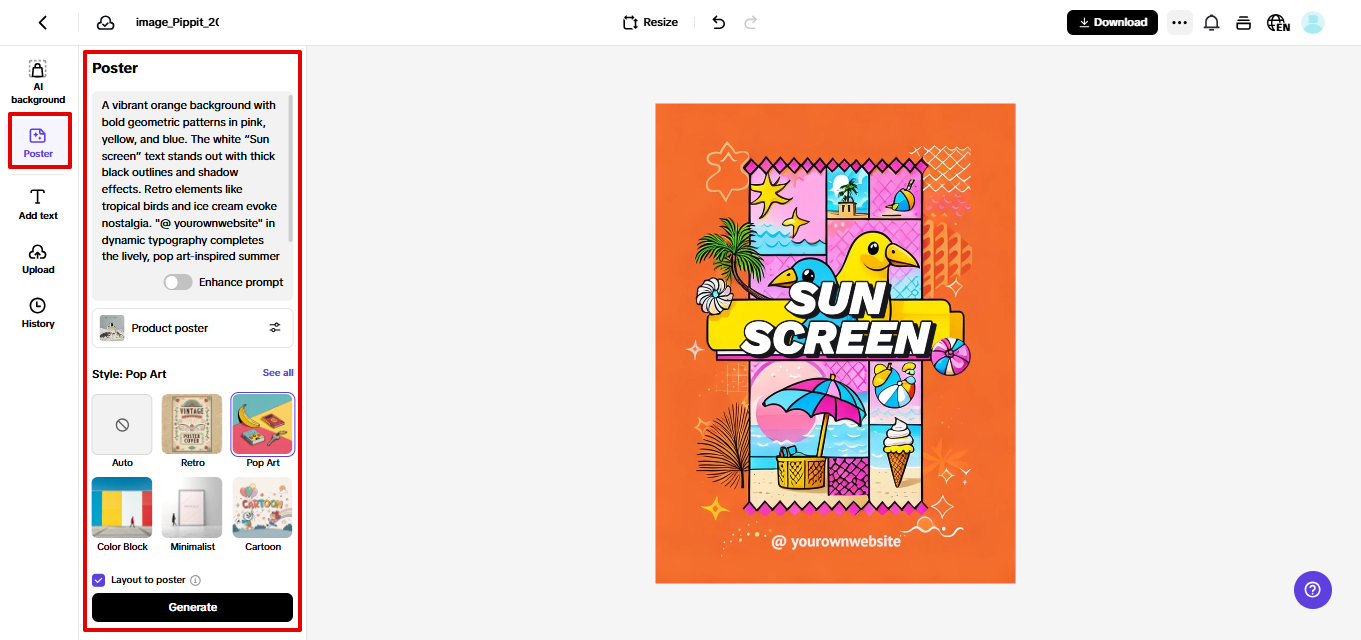Open the History panel
1361x640 pixels.
(x=38, y=312)
